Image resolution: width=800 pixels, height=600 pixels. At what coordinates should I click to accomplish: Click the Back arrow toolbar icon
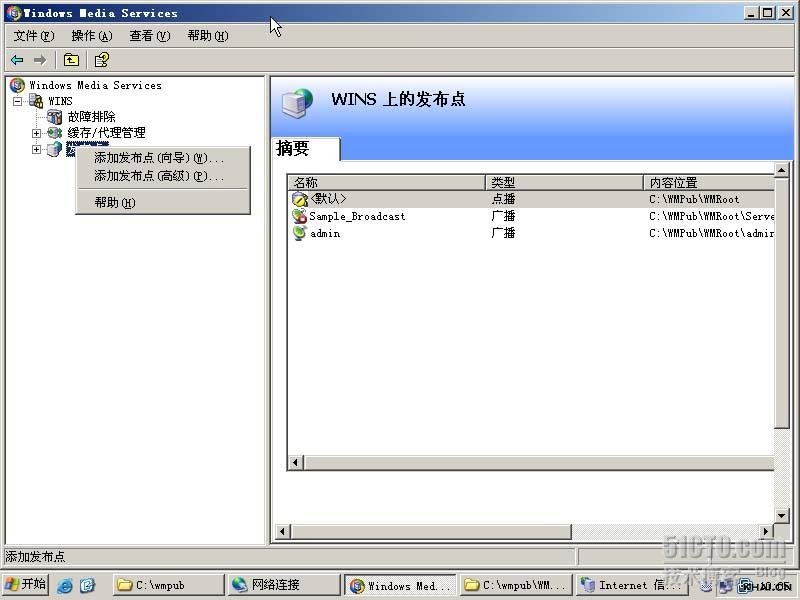[x=17, y=60]
